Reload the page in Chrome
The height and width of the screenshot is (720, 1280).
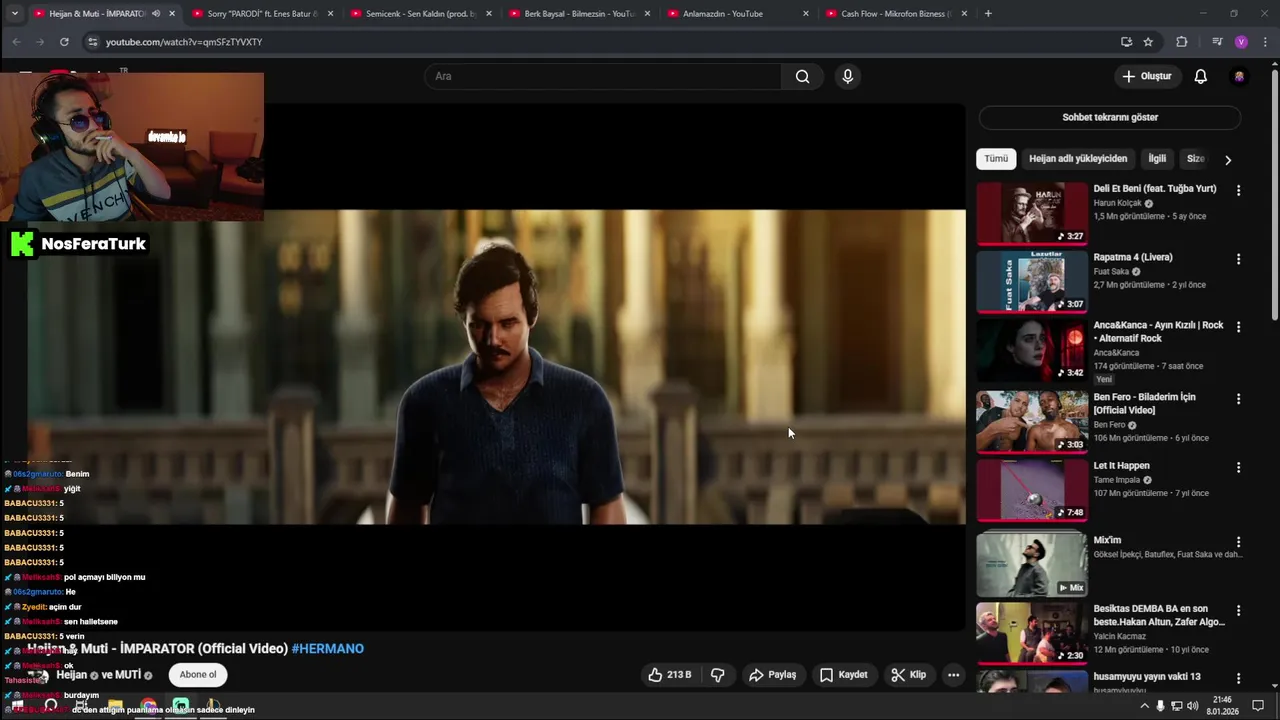(64, 42)
